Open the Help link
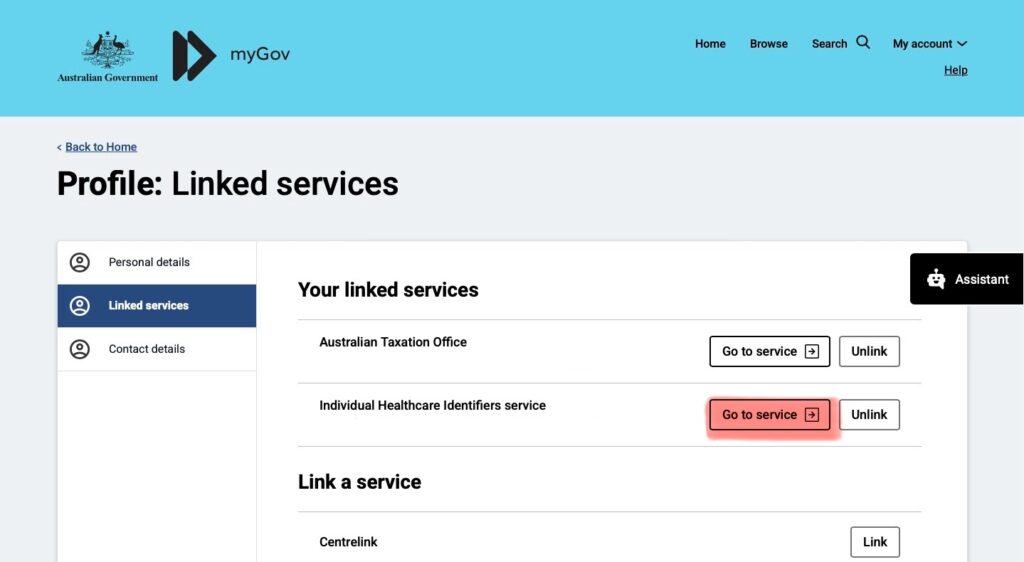 point(955,70)
